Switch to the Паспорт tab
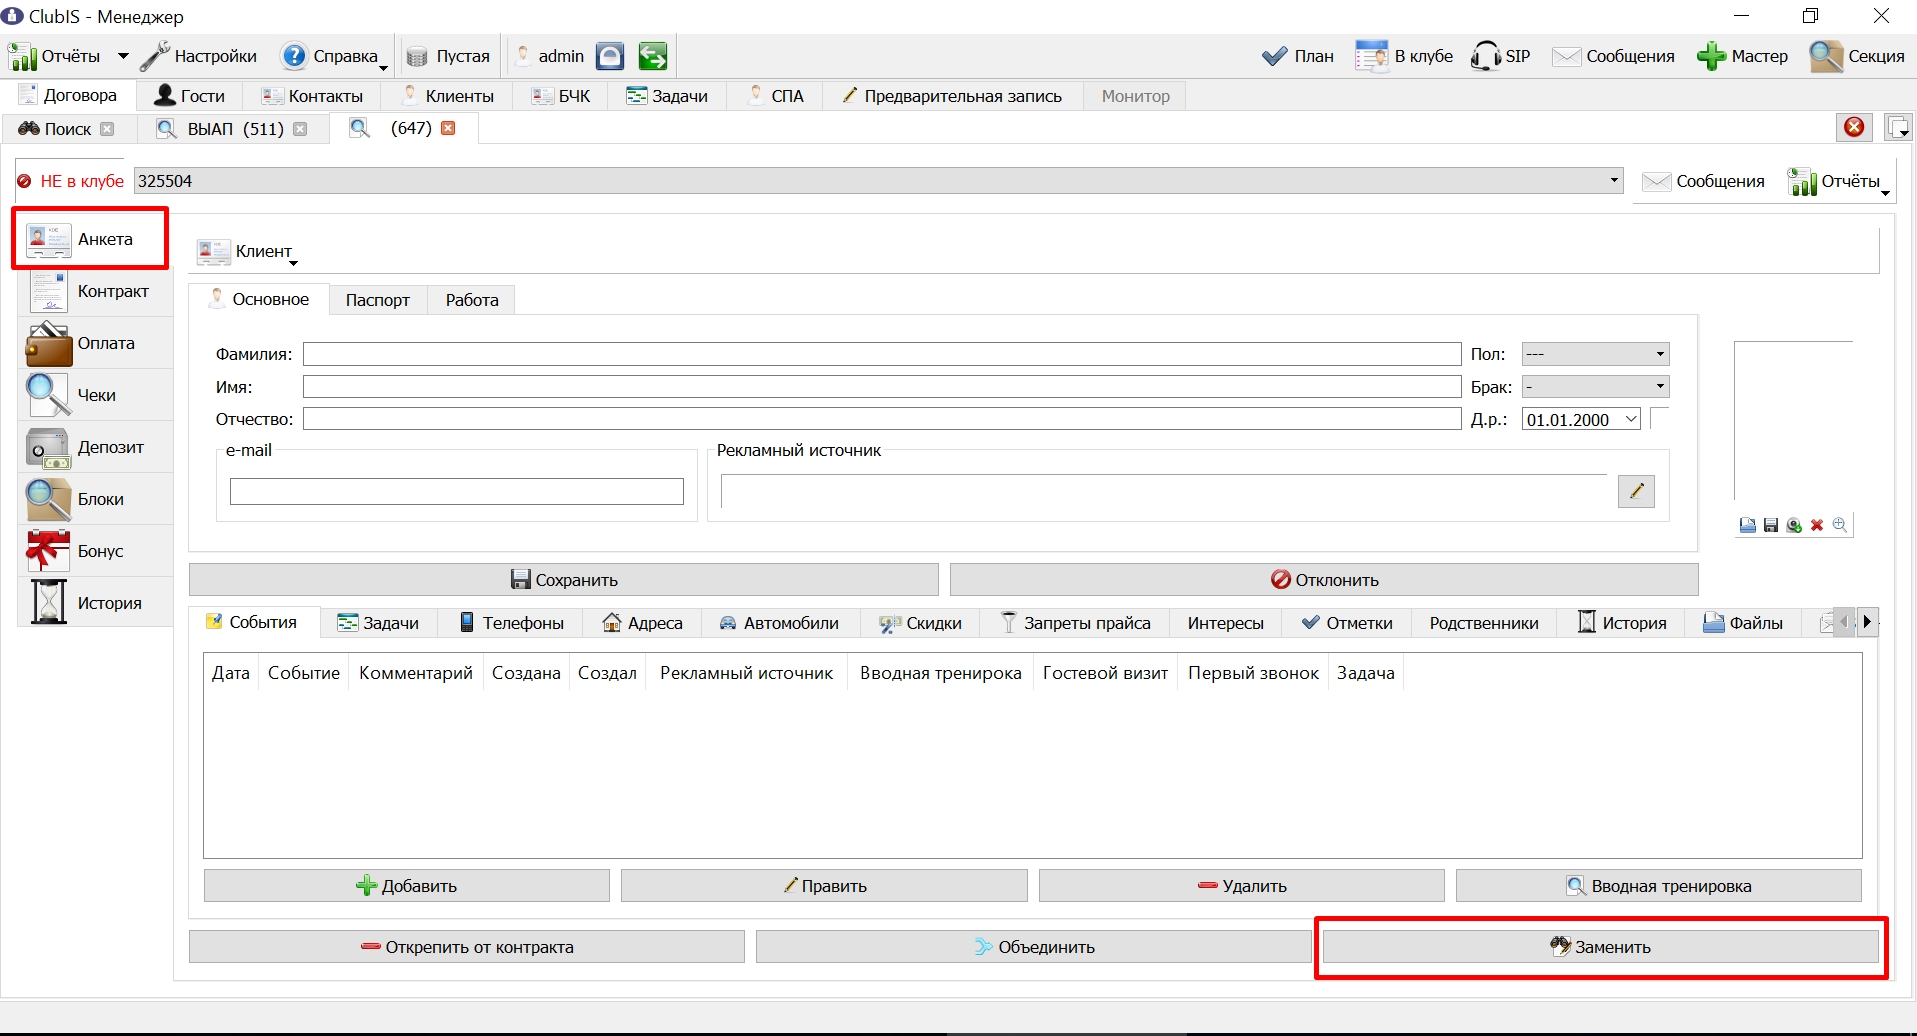The width and height of the screenshot is (1917, 1036). click(x=378, y=300)
